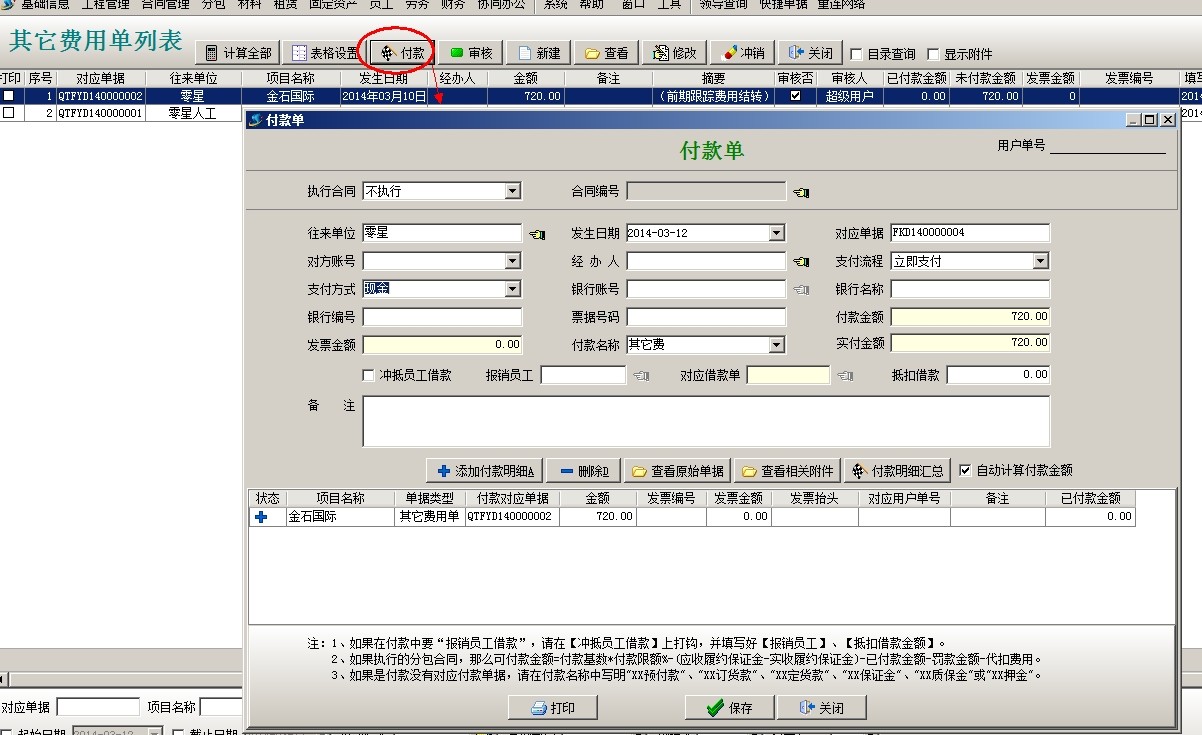The image size is (1202, 735).
Task: Click the lookup icon beside 往来单位 field
Action: coord(538,234)
